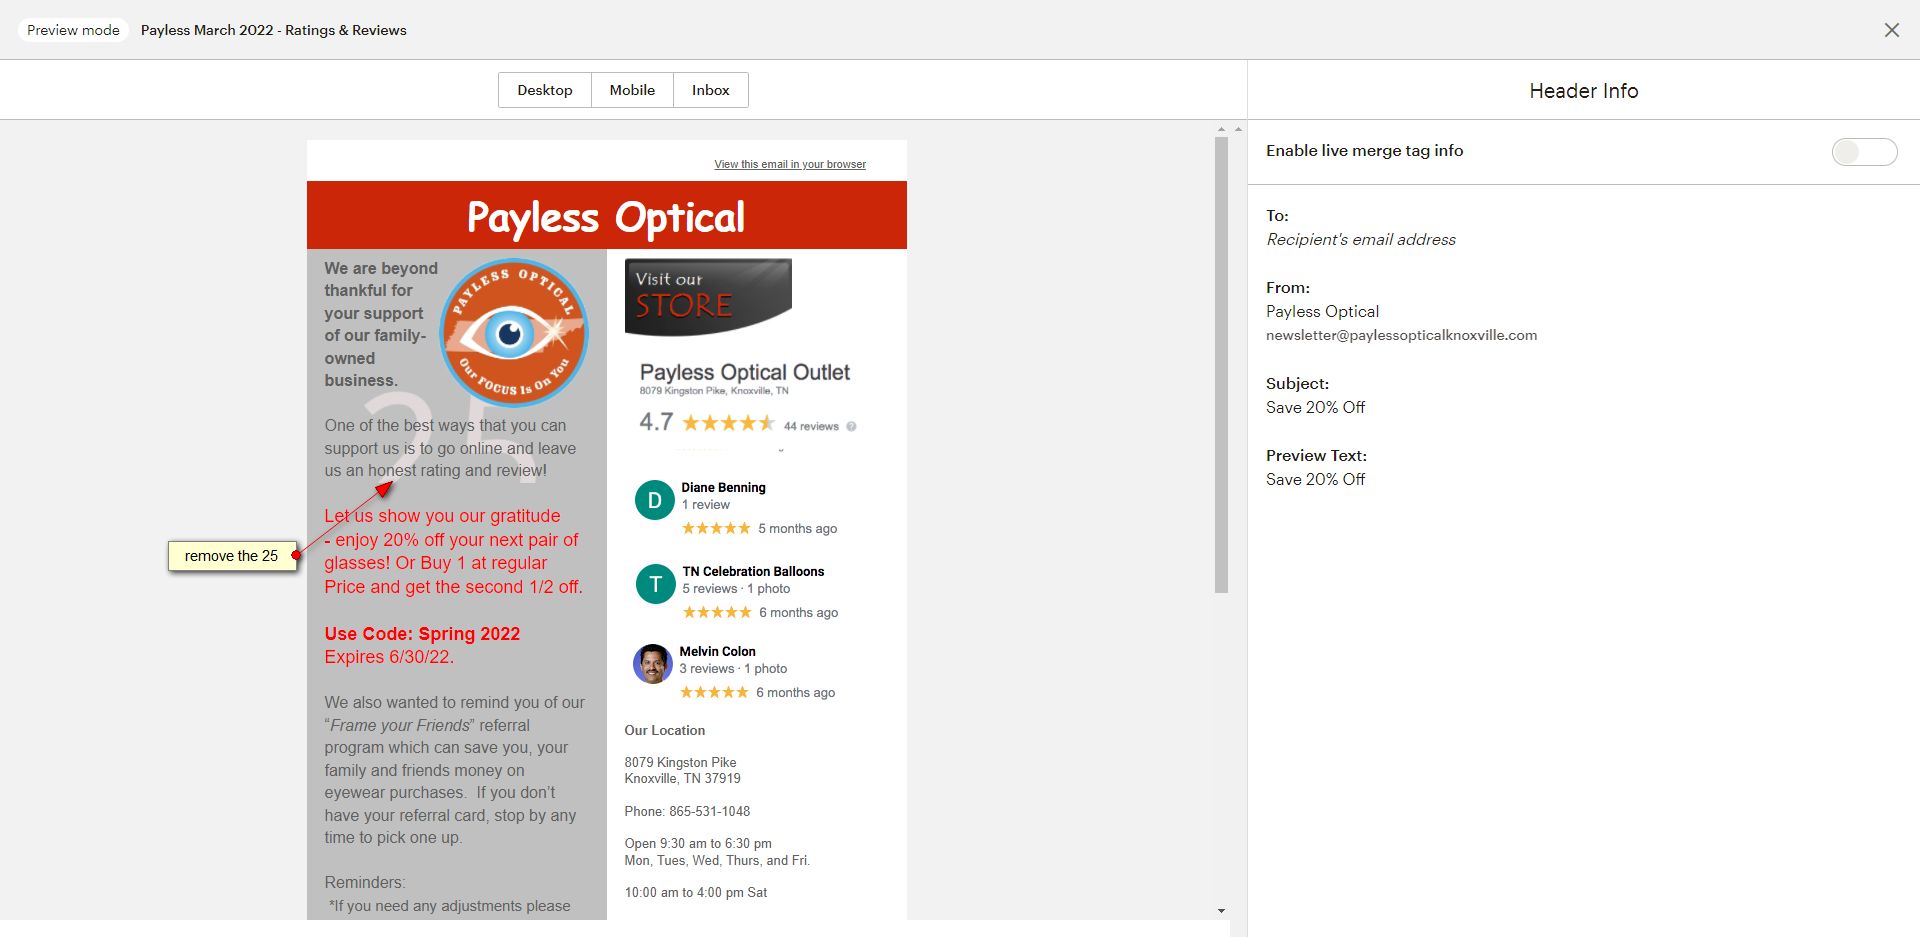Image resolution: width=1920 pixels, height=937 pixels.
Task: Click the 'Recipient's email address' placeholder text
Action: click(1361, 239)
